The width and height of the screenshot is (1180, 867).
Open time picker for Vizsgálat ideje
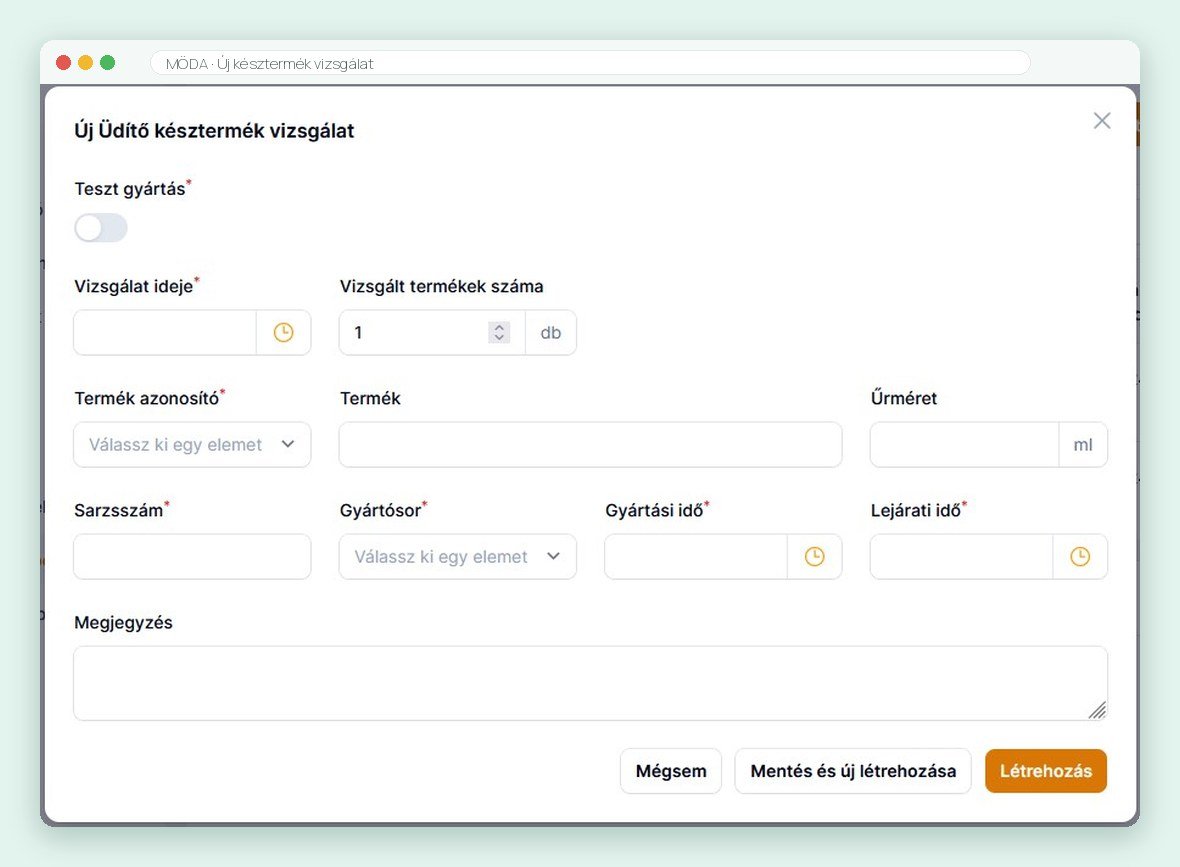(283, 333)
